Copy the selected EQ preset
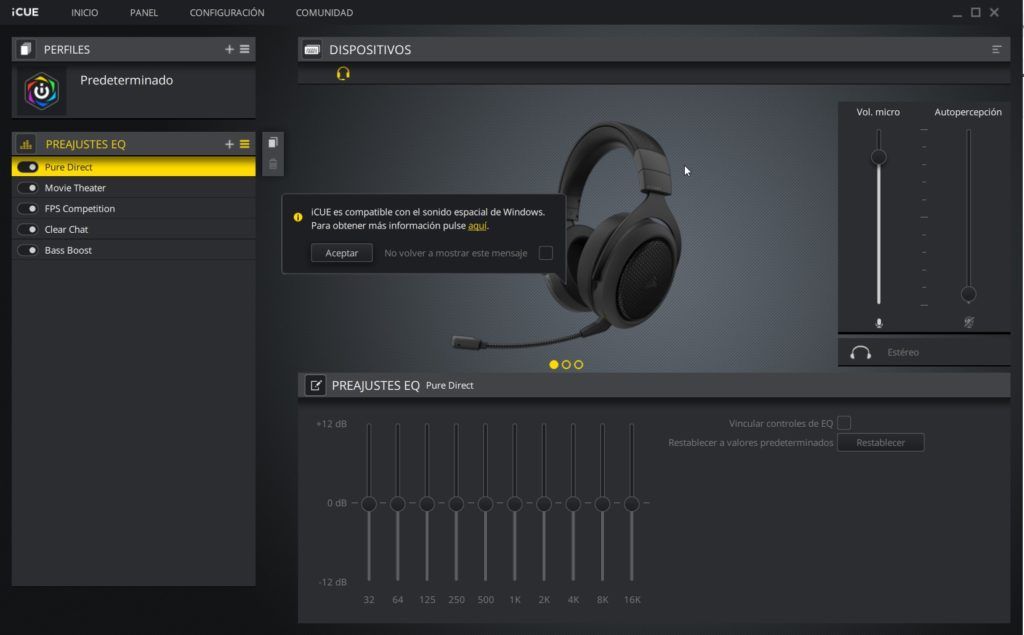 click(x=273, y=142)
